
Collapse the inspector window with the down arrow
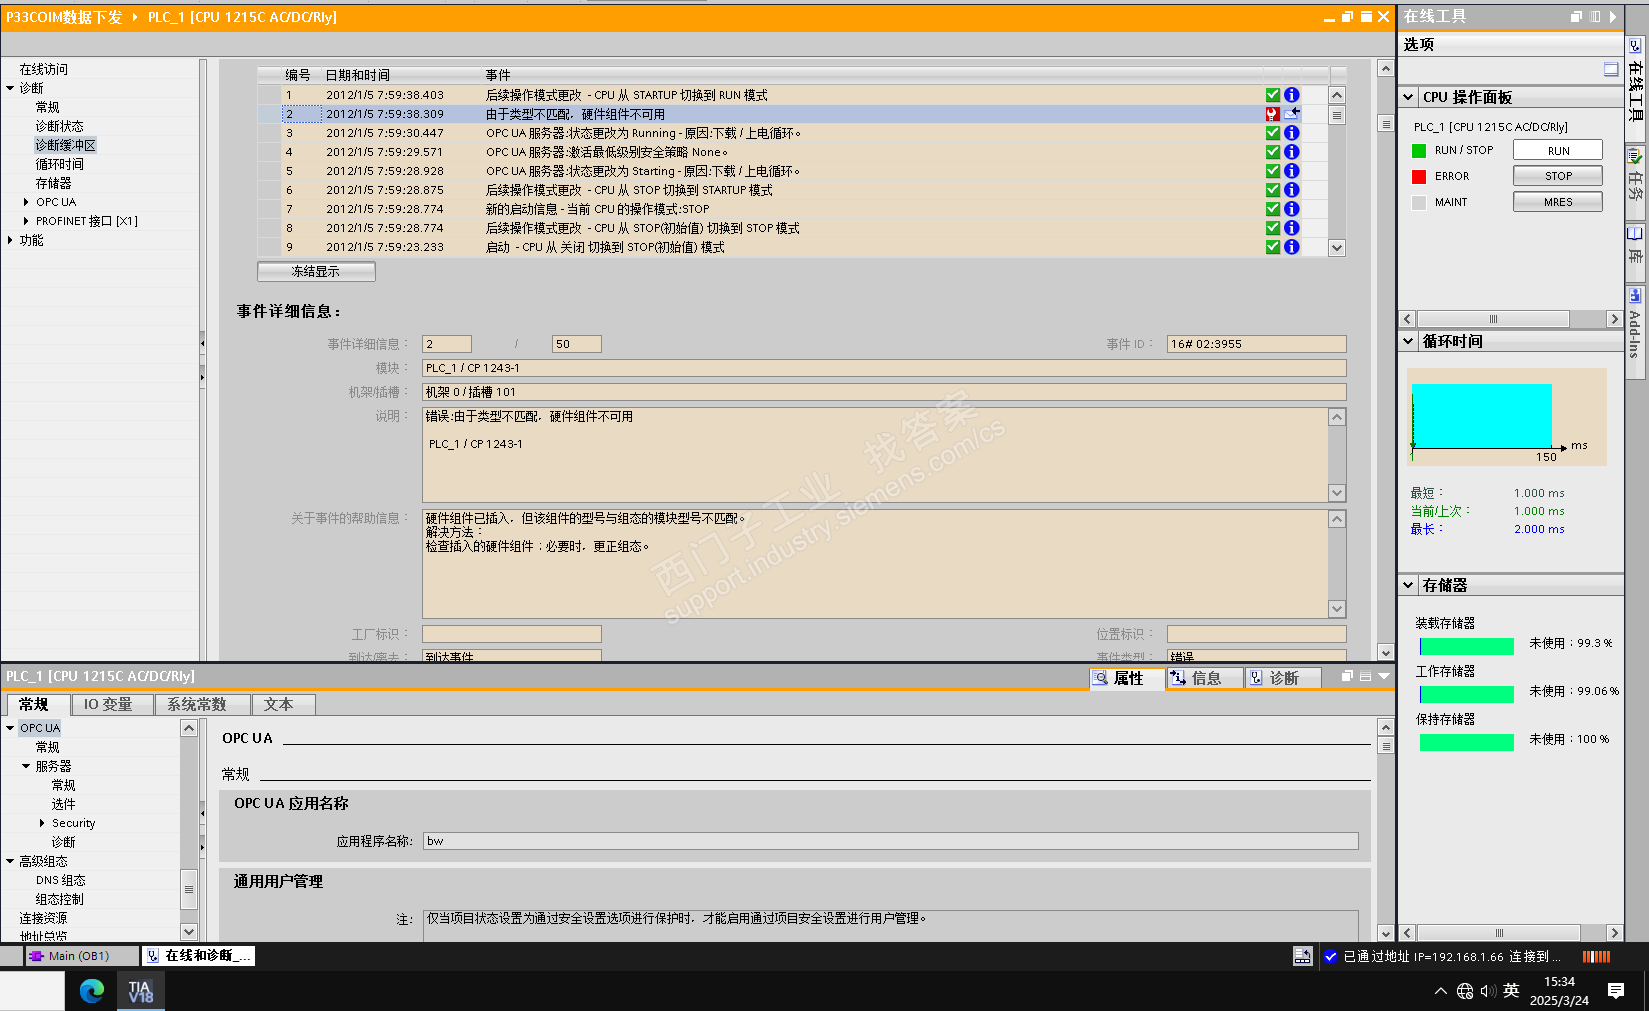[1384, 677]
